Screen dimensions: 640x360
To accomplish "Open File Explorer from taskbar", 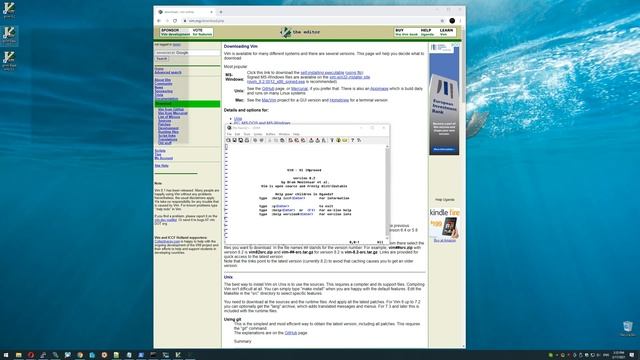I will 18,355.
